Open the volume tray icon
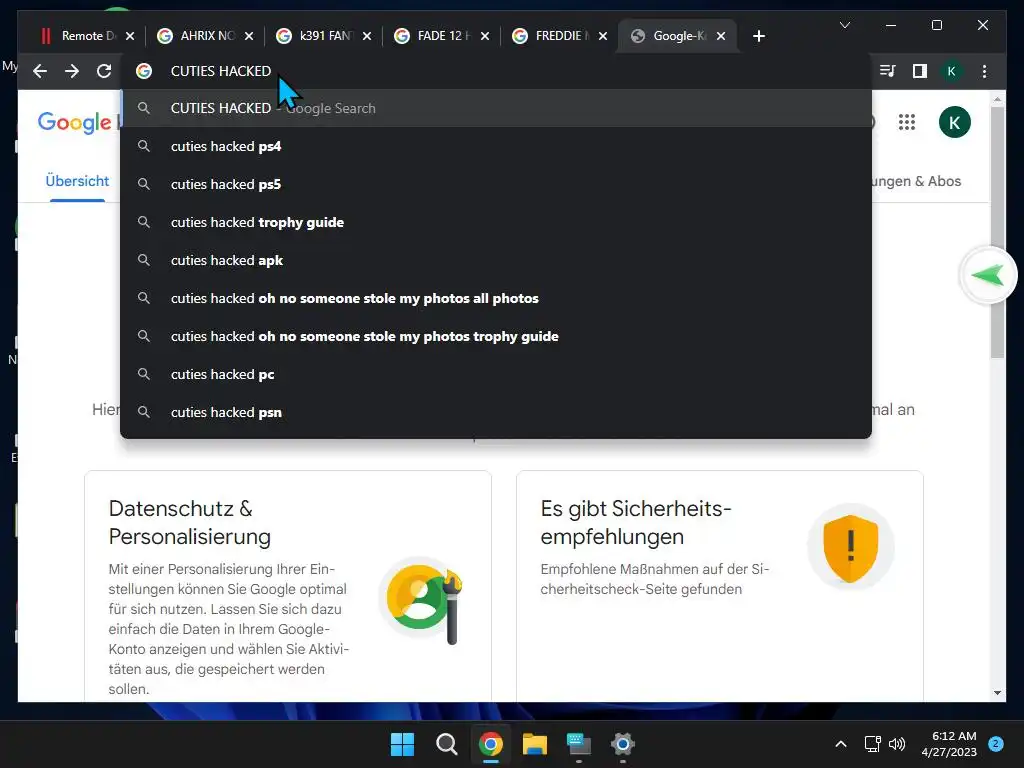Screen dimensions: 1024x768 897,744
